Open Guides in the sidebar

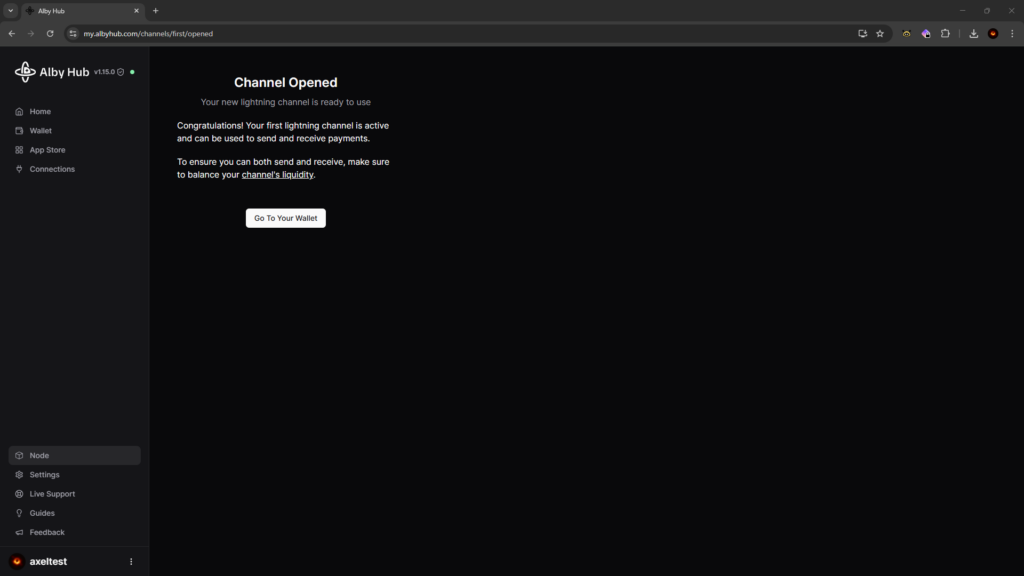coord(42,513)
